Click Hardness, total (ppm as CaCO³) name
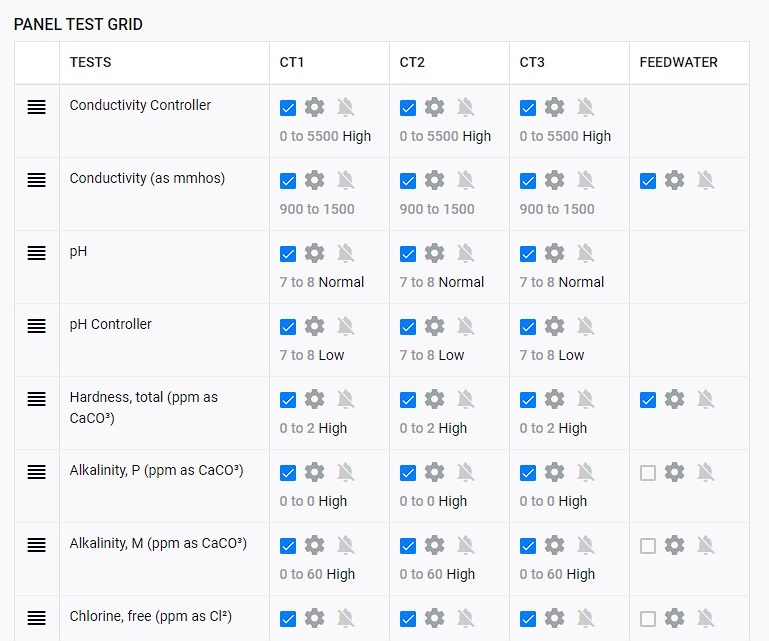 click(x=144, y=408)
